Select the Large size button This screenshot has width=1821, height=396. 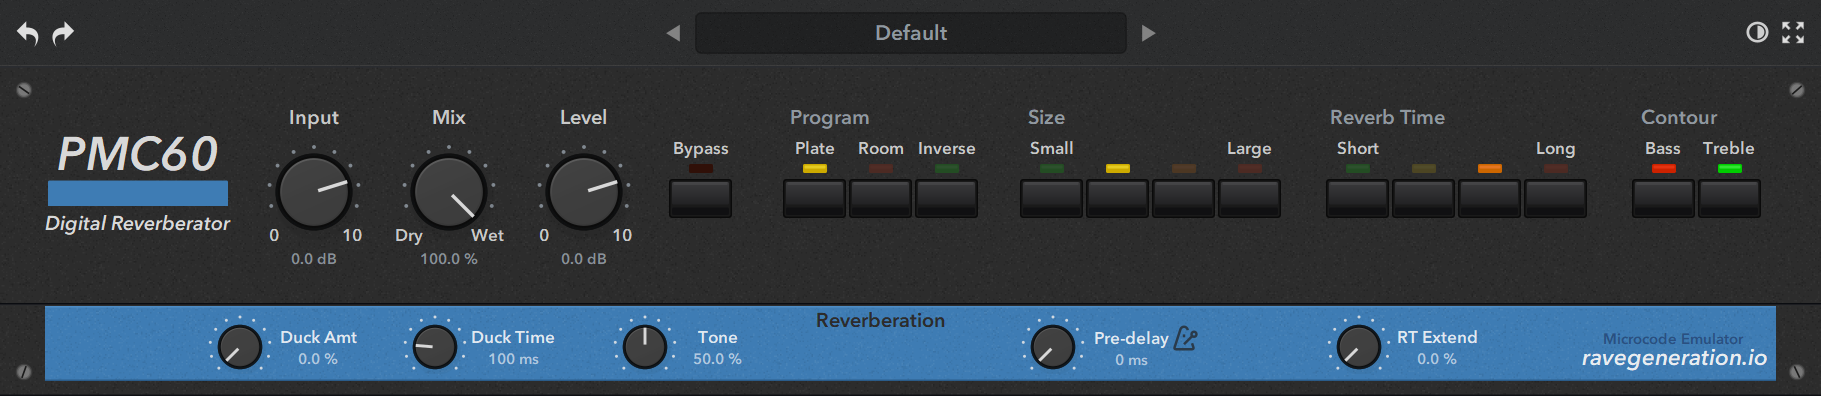click(1249, 198)
